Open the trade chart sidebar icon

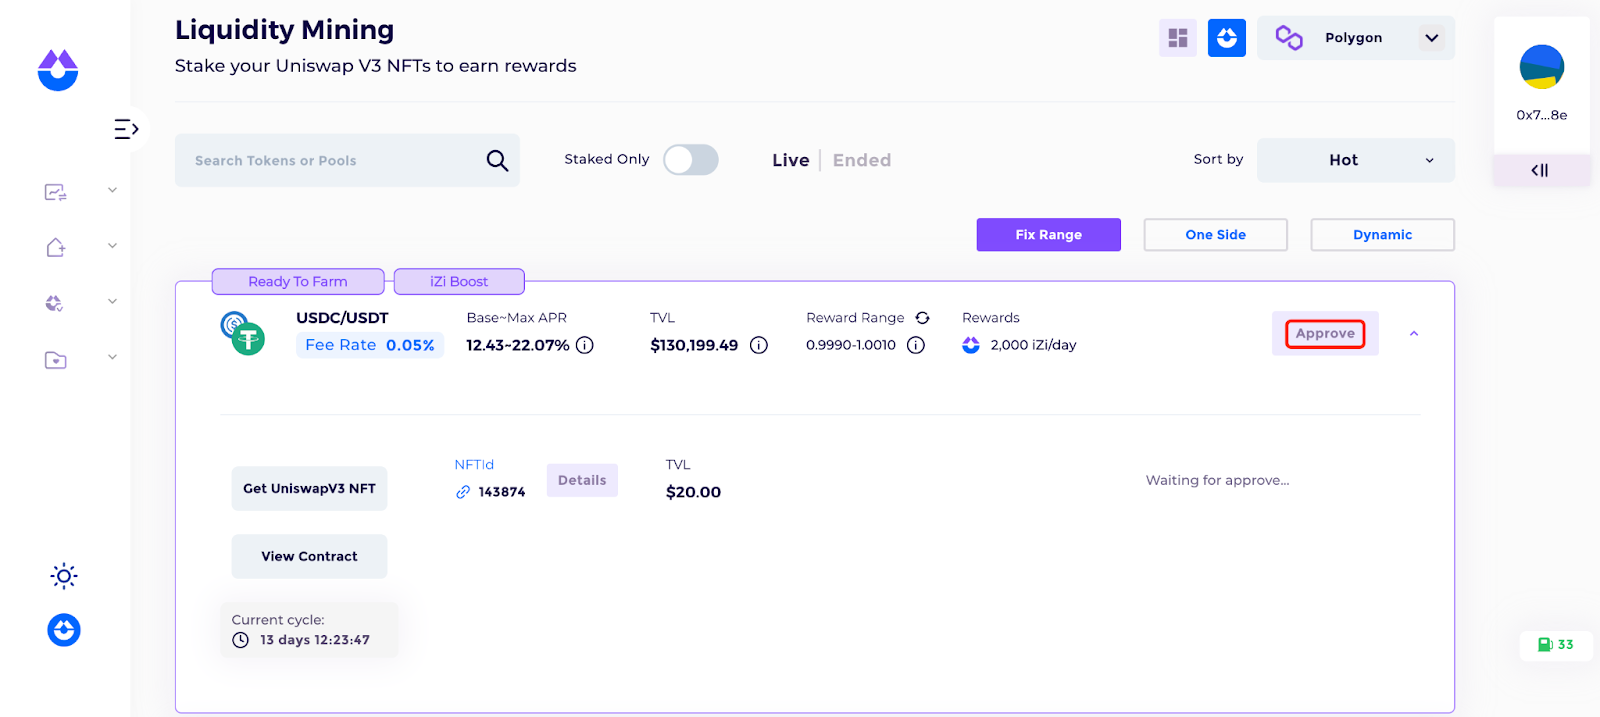55,192
